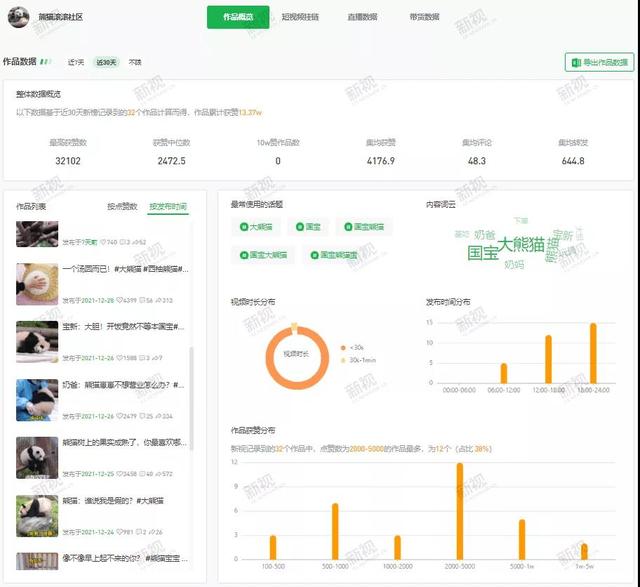The width and height of the screenshot is (640, 587).
Task: Select the 近30天 time range
Action: point(105,63)
